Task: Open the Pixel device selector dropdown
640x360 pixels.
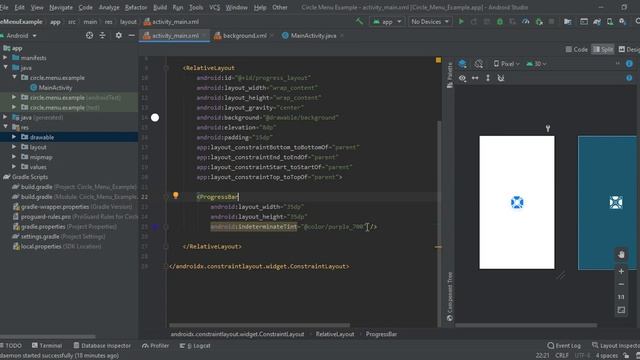Action: [507, 64]
